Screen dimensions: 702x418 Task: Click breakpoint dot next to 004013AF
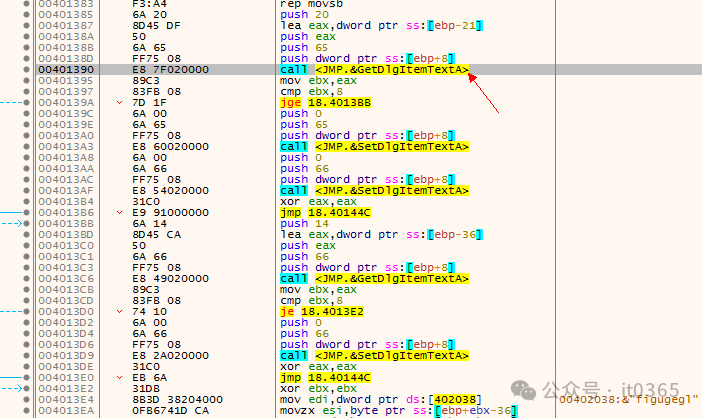27,190
